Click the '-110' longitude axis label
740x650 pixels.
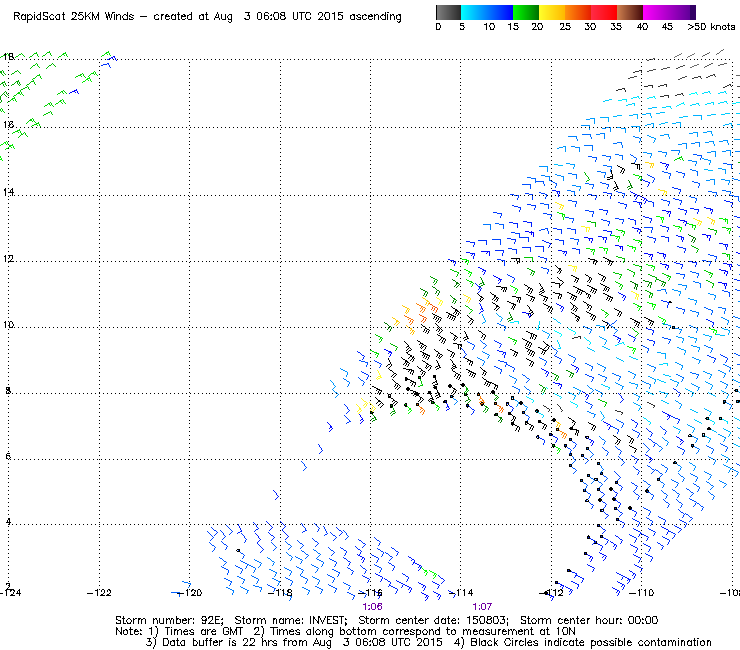(x=642, y=593)
